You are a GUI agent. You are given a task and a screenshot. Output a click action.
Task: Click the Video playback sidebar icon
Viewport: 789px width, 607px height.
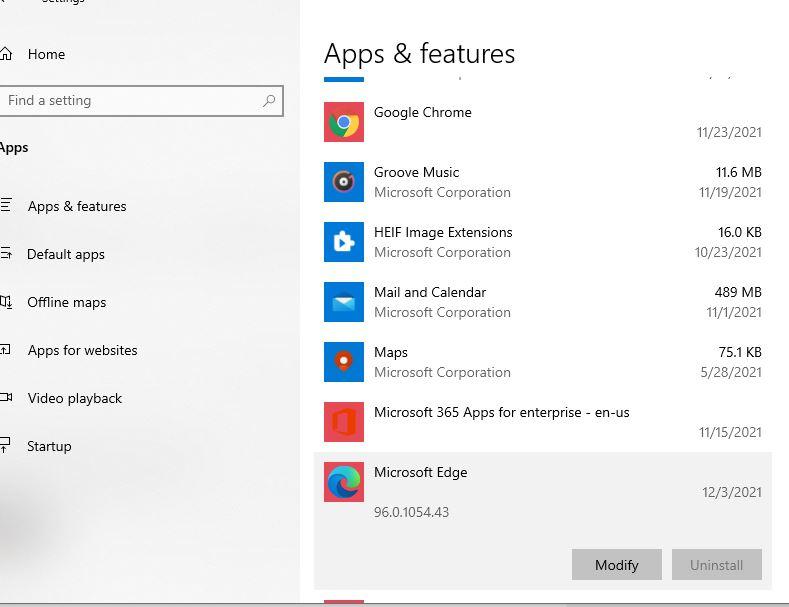(6, 398)
